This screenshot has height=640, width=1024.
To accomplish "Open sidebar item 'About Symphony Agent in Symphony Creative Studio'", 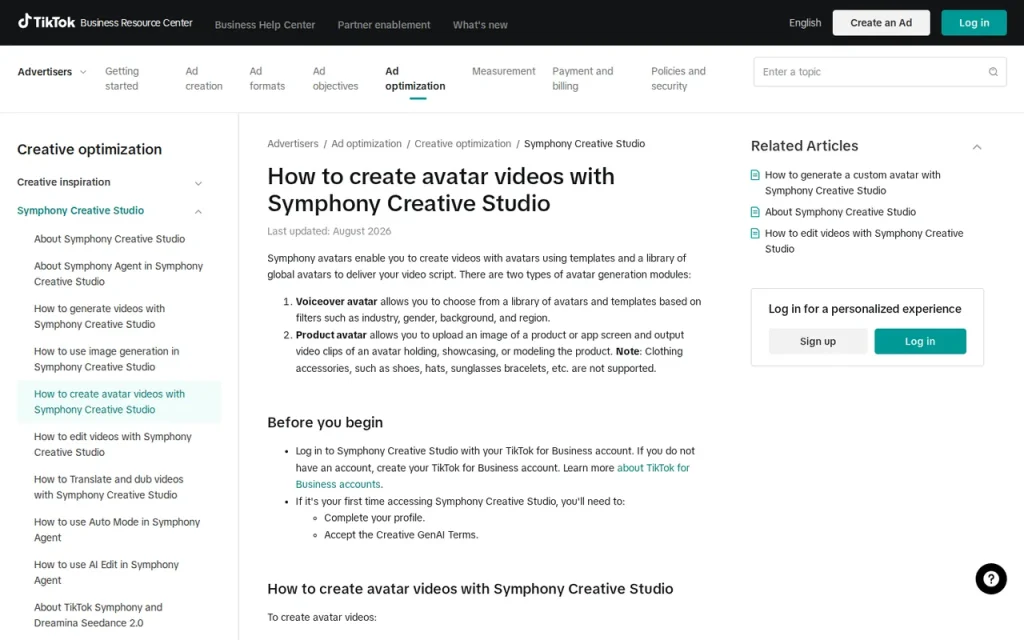I will tap(118, 274).
